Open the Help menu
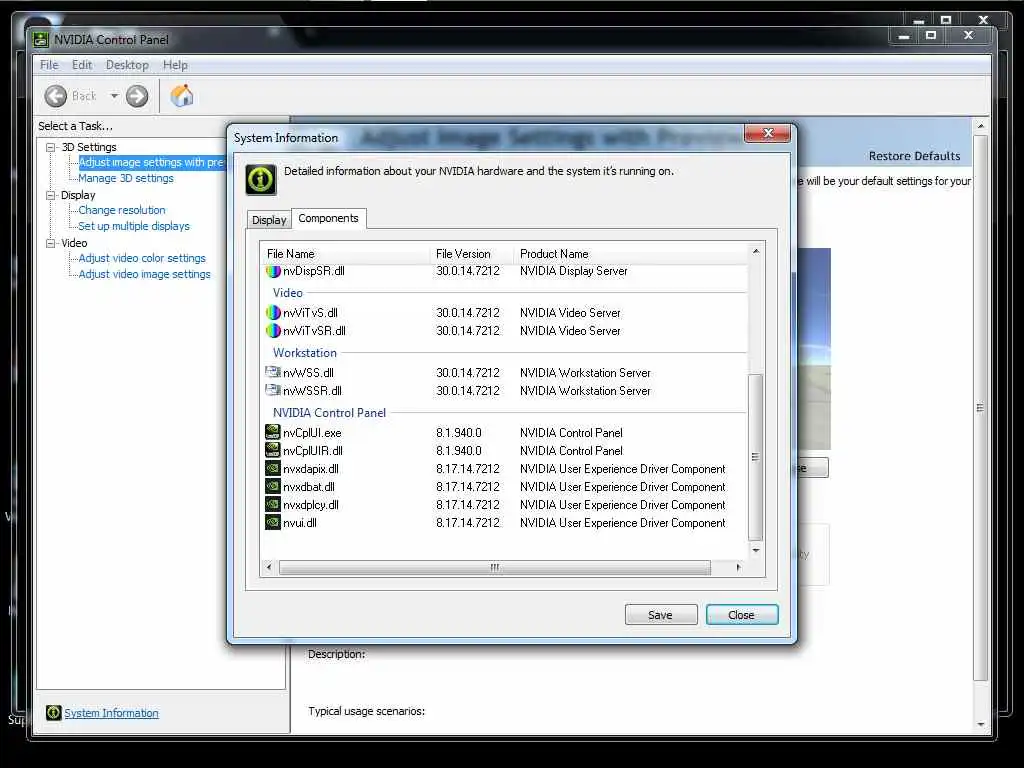 click(175, 65)
